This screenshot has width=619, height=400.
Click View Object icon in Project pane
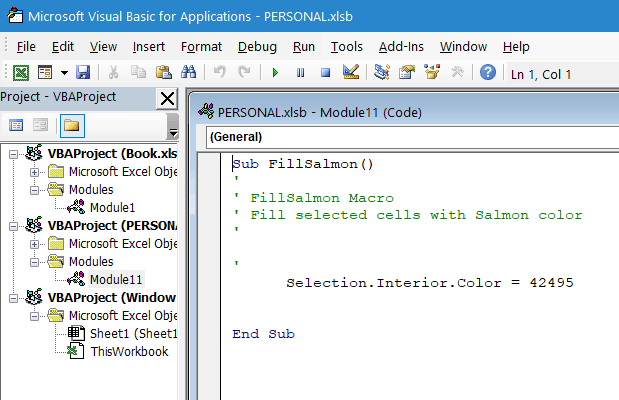tap(40, 126)
